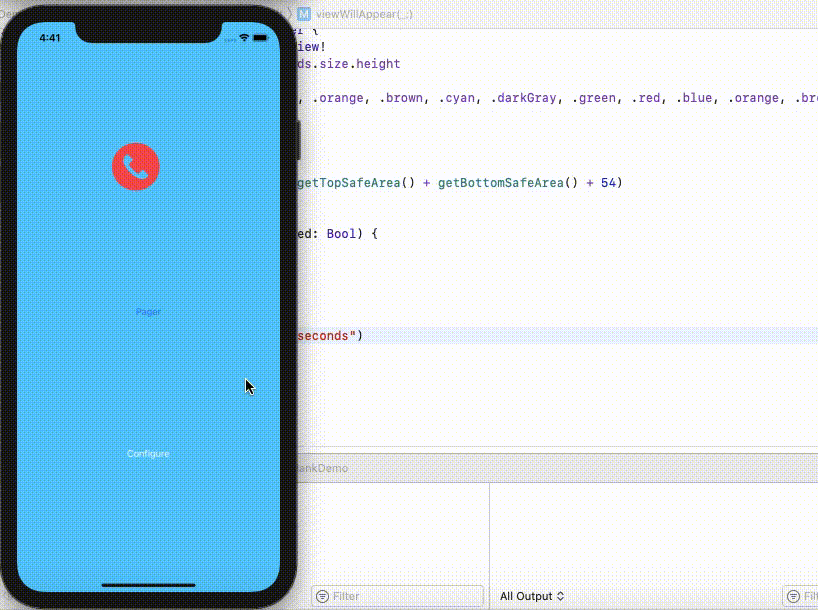Viewport: 818px width, 610px height.
Task: Click the filter icon in variables Filter field
Action: tap(322, 596)
